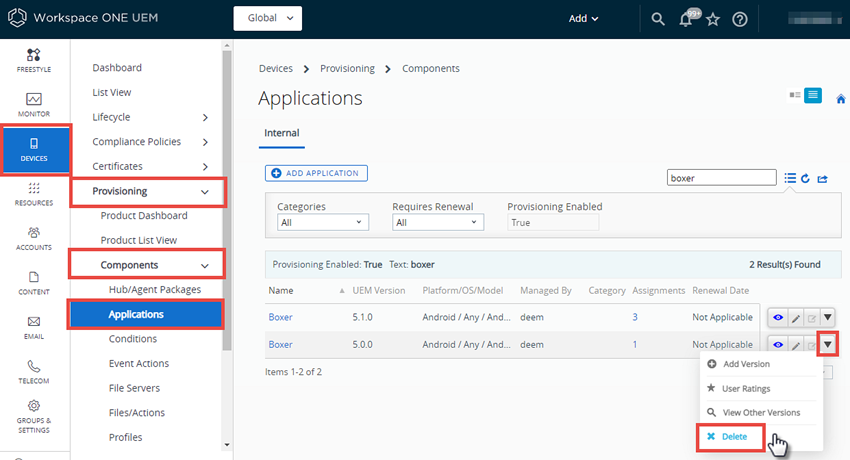Open the Accounts section
This screenshot has height=460, width=850.
34,238
